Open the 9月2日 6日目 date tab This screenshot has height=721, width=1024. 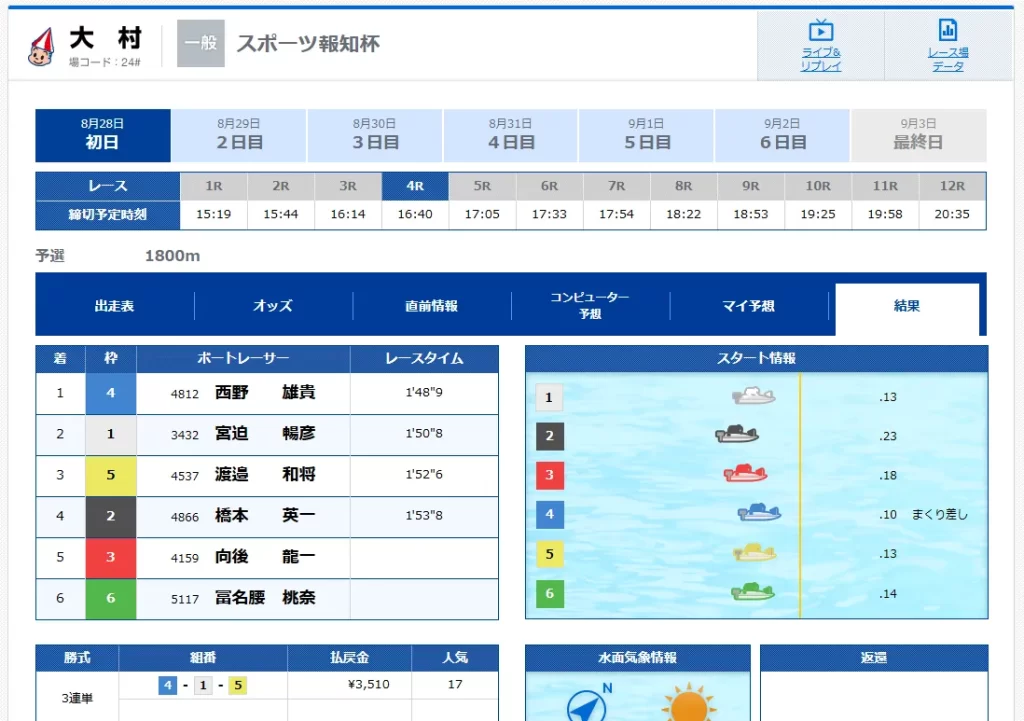coord(781,134)
